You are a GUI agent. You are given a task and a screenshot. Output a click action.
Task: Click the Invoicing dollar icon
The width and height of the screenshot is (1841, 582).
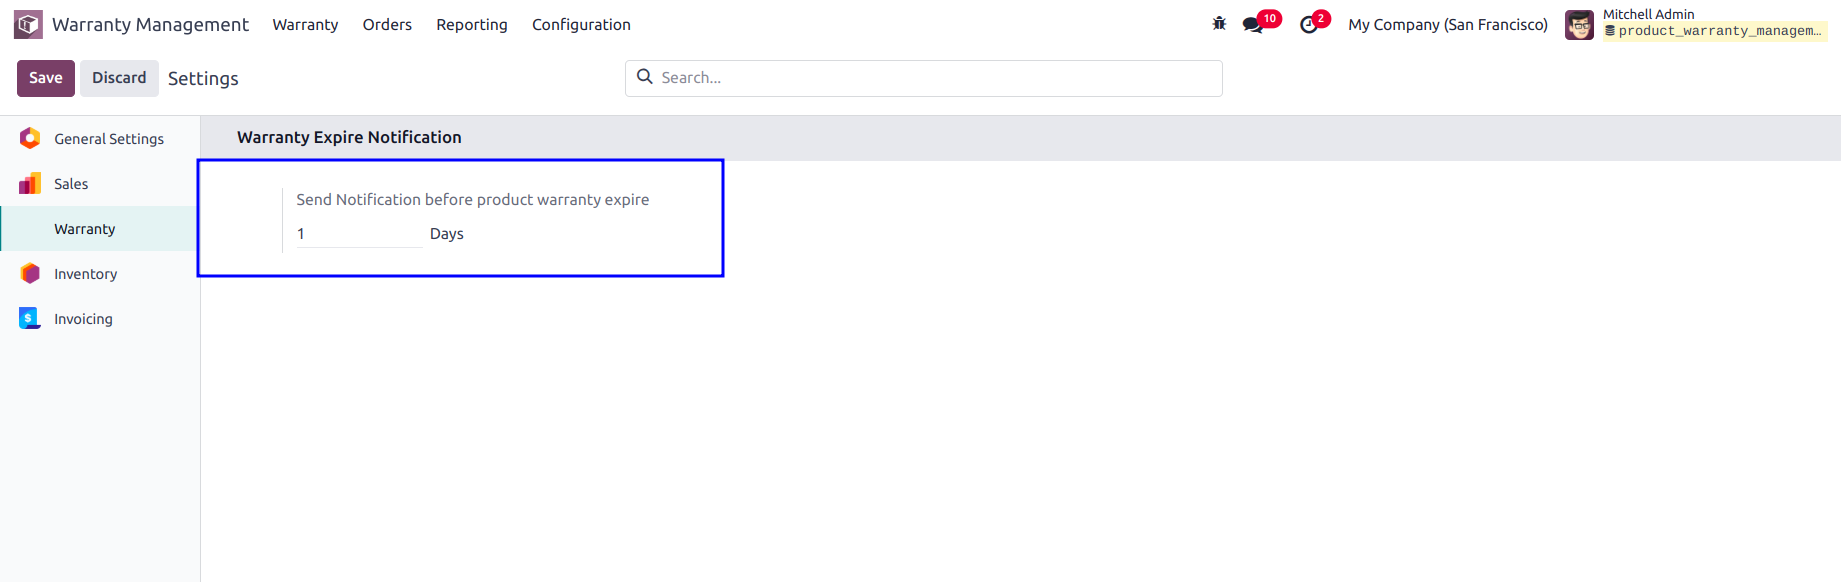30,318
